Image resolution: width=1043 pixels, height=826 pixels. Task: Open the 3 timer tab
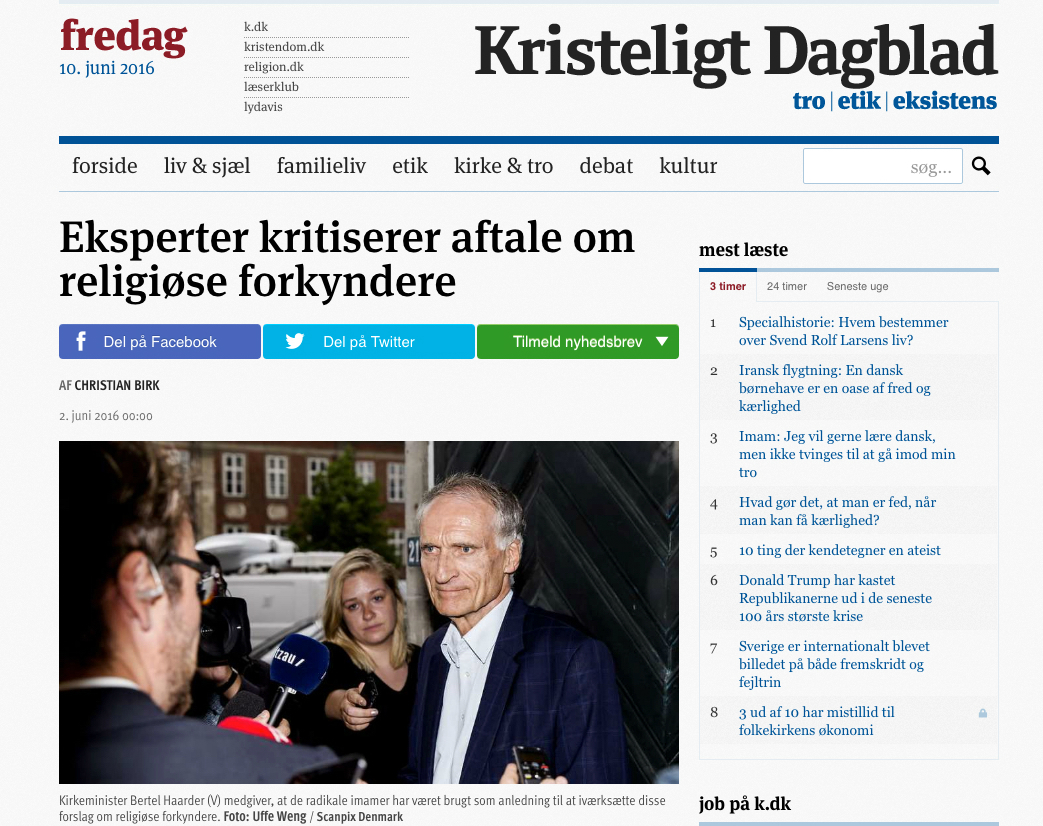point(728,286)
